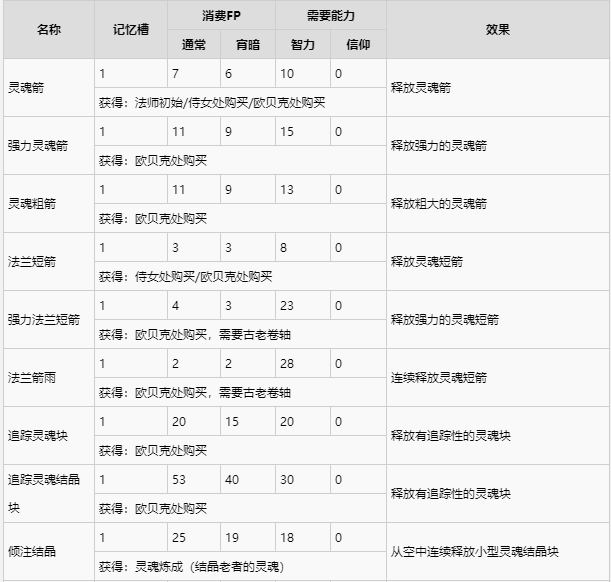611x582 pixels.
Task: Click 追踪灵魂结晶块's effect description
Action: (450, 494)
